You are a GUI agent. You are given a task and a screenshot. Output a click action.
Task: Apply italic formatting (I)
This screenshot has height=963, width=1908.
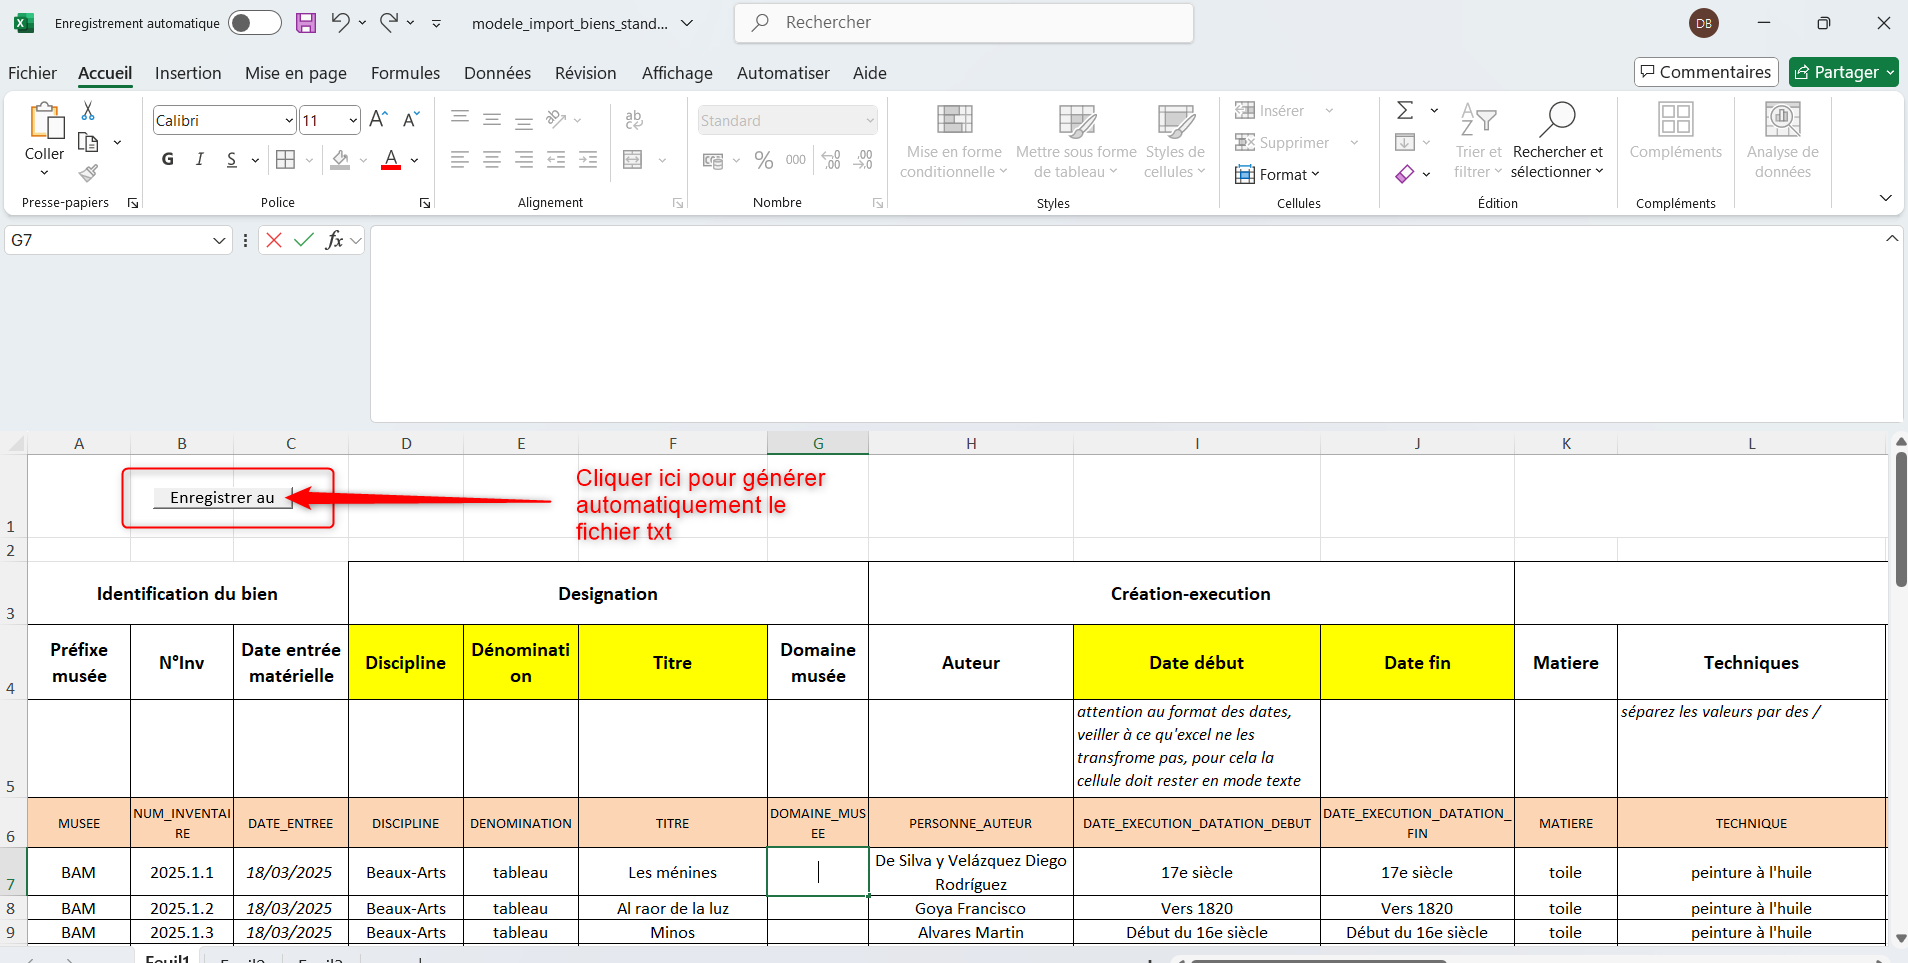click(x=200, y=159)
